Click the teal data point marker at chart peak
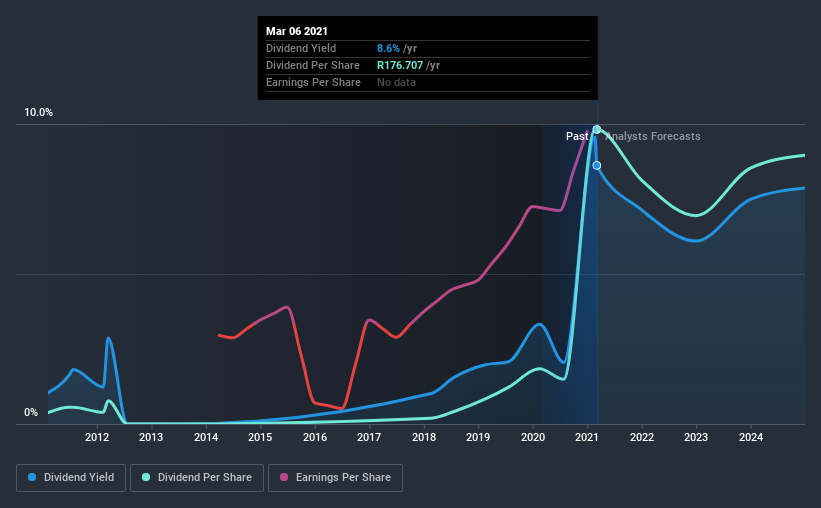821x508 pixels. coord(596,129)
